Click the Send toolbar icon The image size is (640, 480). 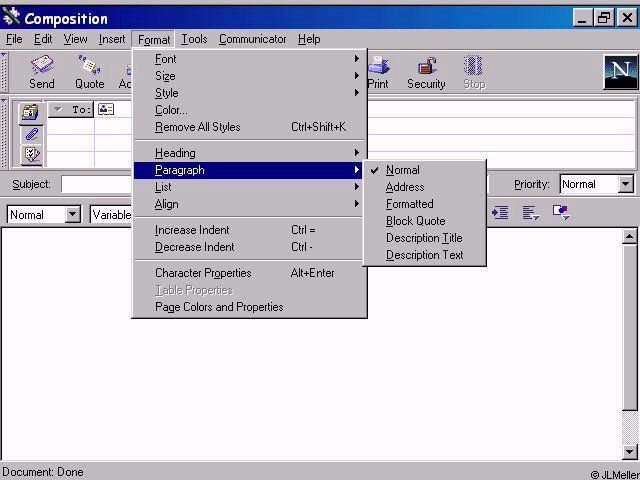pos(42,72)
